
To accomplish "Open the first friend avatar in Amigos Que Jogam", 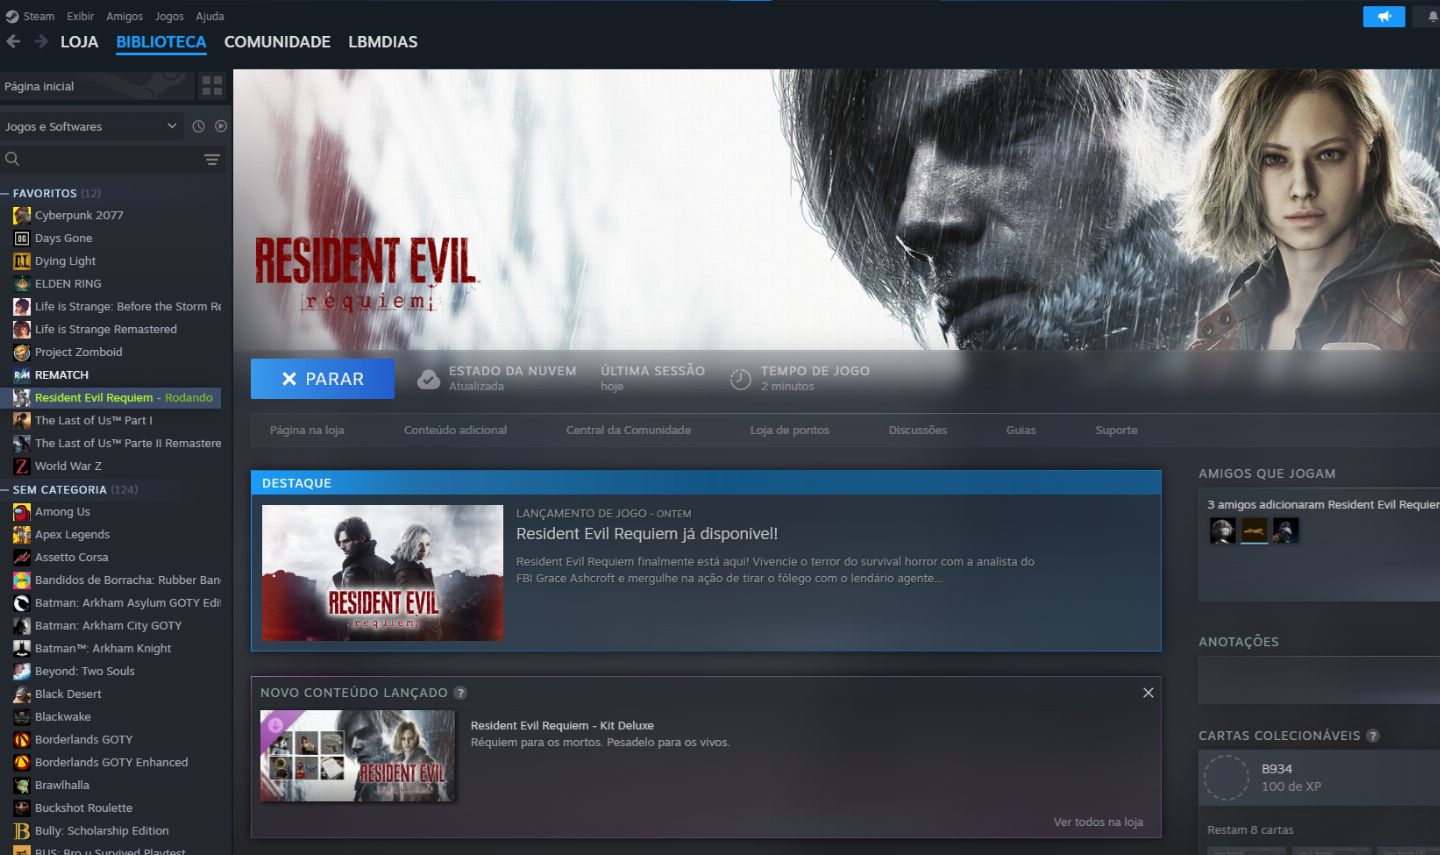I will tap(1222, 530).
